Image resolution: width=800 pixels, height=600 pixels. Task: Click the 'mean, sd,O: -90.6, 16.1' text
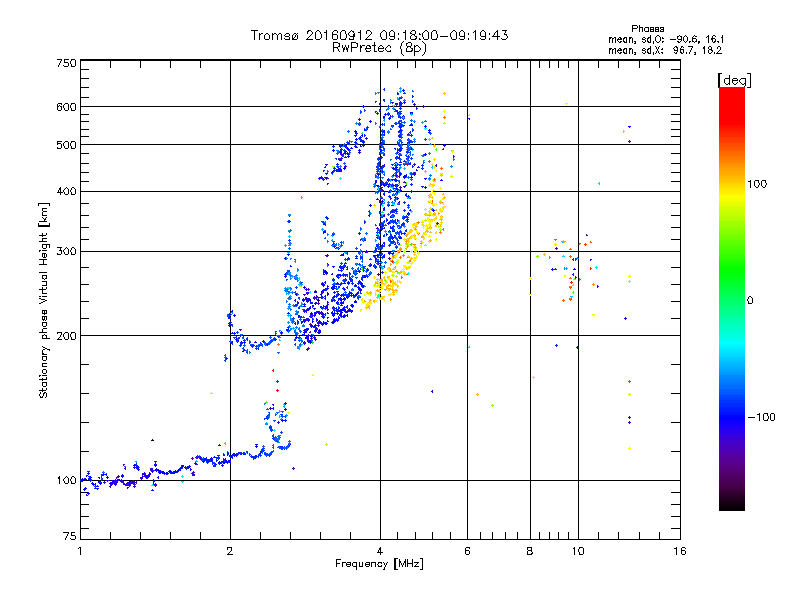click(x=666, y=39)
